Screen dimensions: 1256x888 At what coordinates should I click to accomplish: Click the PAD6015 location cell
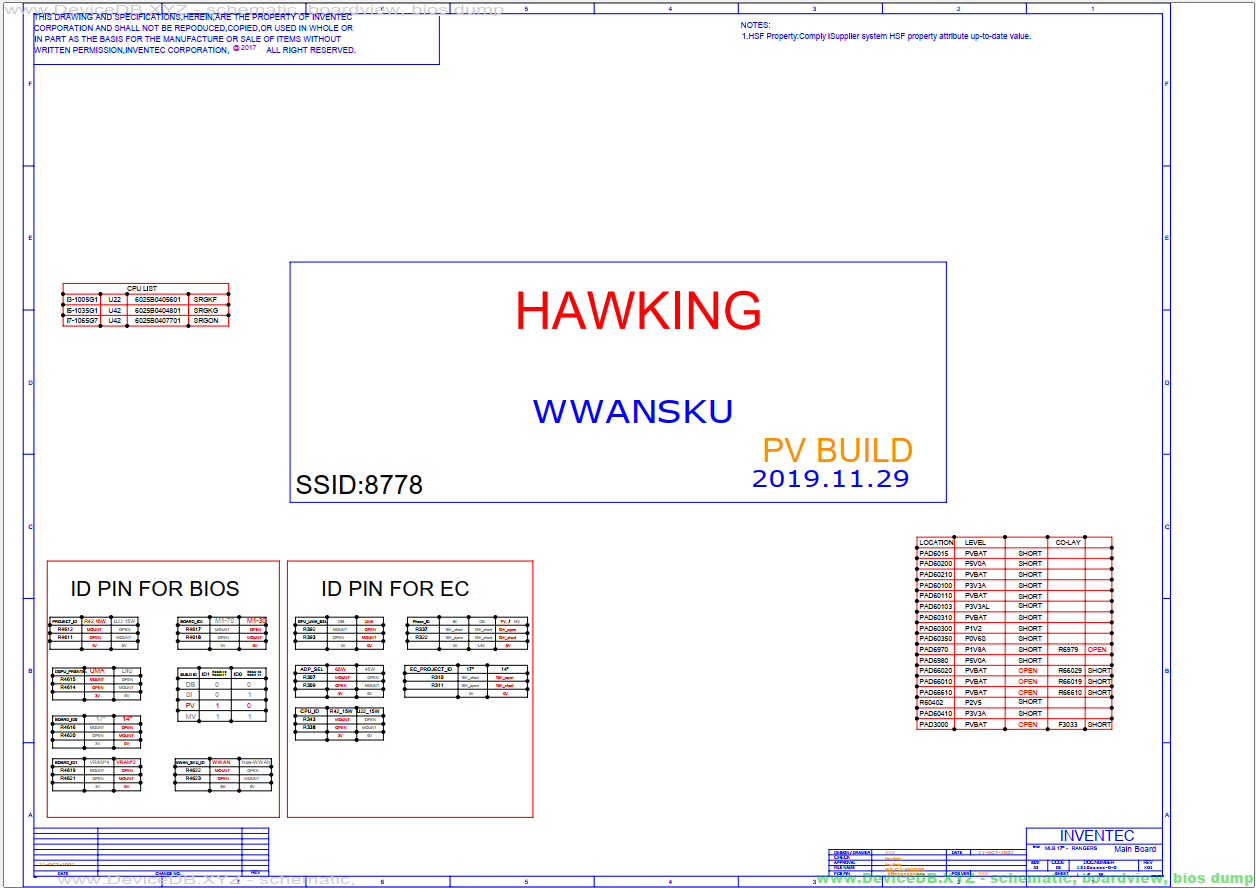pyautogui.click(x=934, y=553)
